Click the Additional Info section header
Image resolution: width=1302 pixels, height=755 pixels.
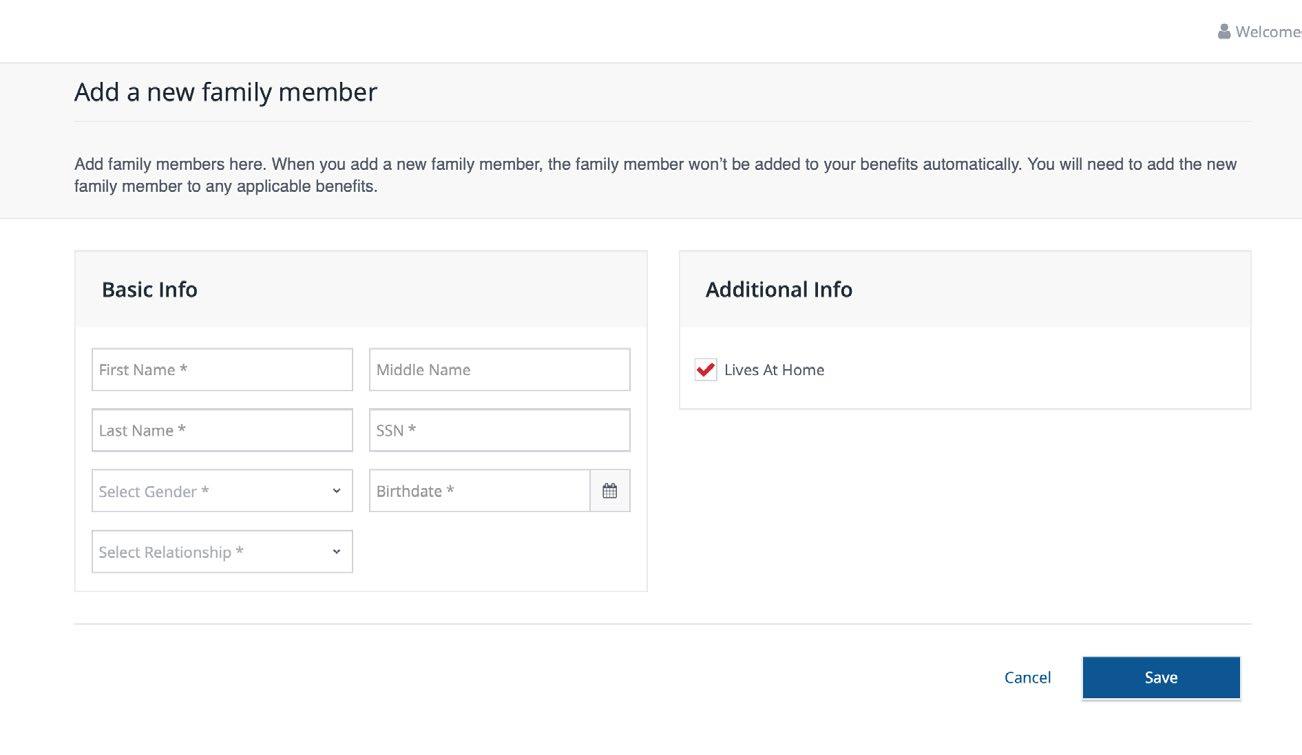point(779,290)
